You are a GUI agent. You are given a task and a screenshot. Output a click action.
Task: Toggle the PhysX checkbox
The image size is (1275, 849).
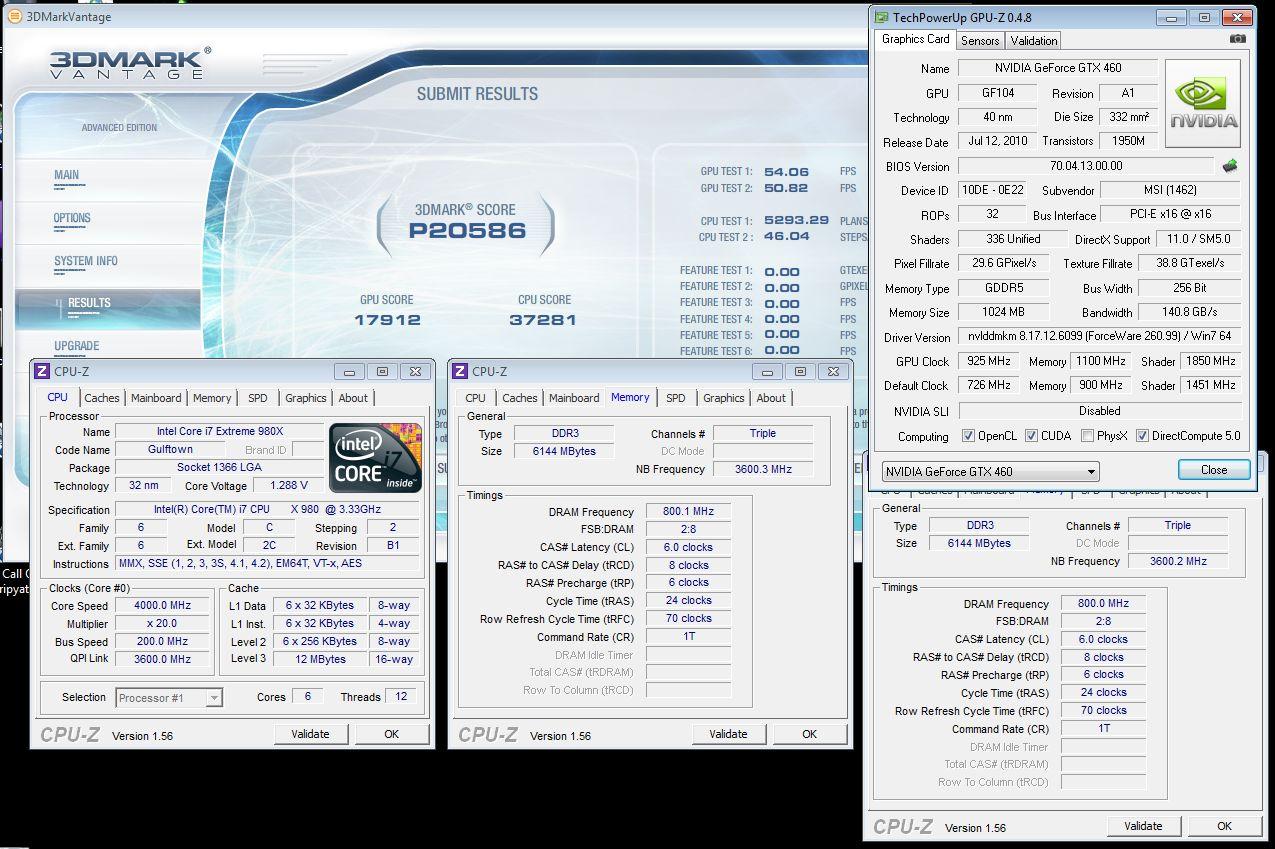click(x=1087, y=436)
